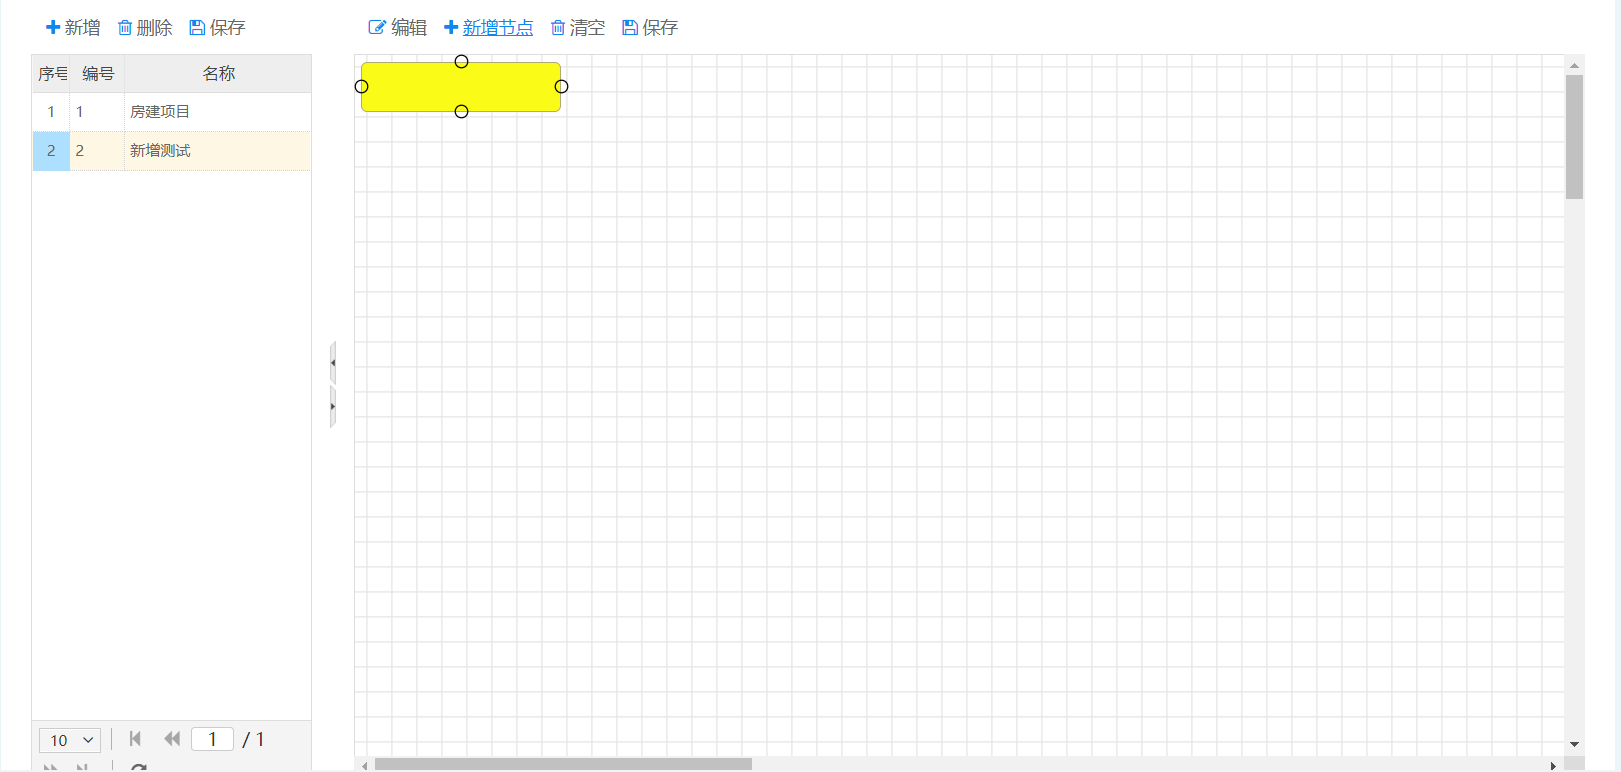Click the horizontal scrollbar thumb of canvas
The height and width of the screenshot is (772, 1621).
pyautogui.click(x=563, y=764)
